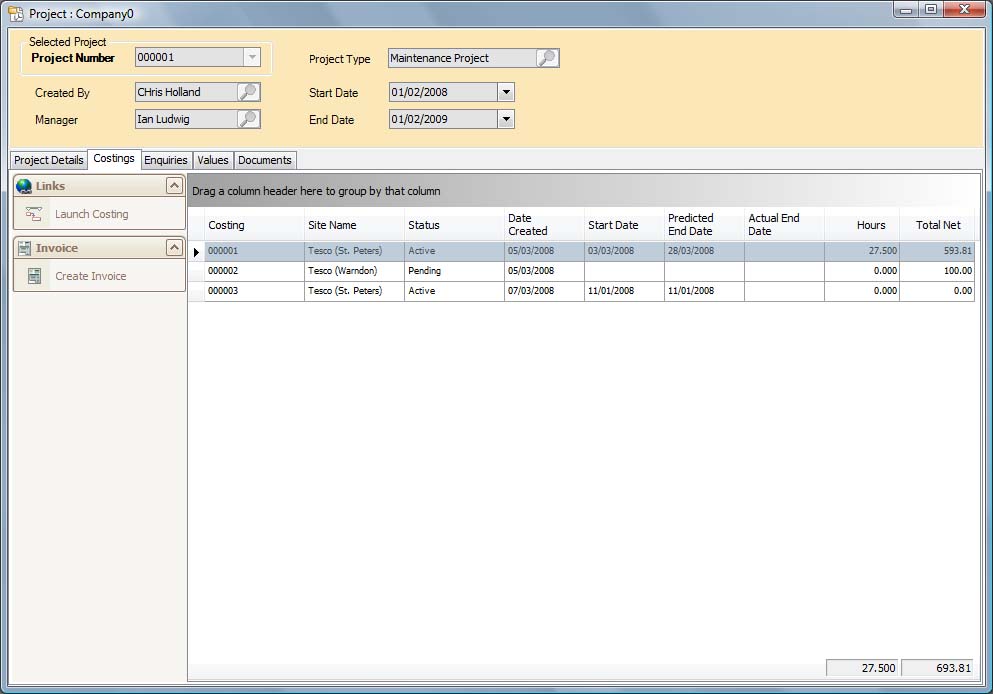
Task: Click the lookup icon beside Manager field
Action: click(248, 119)
